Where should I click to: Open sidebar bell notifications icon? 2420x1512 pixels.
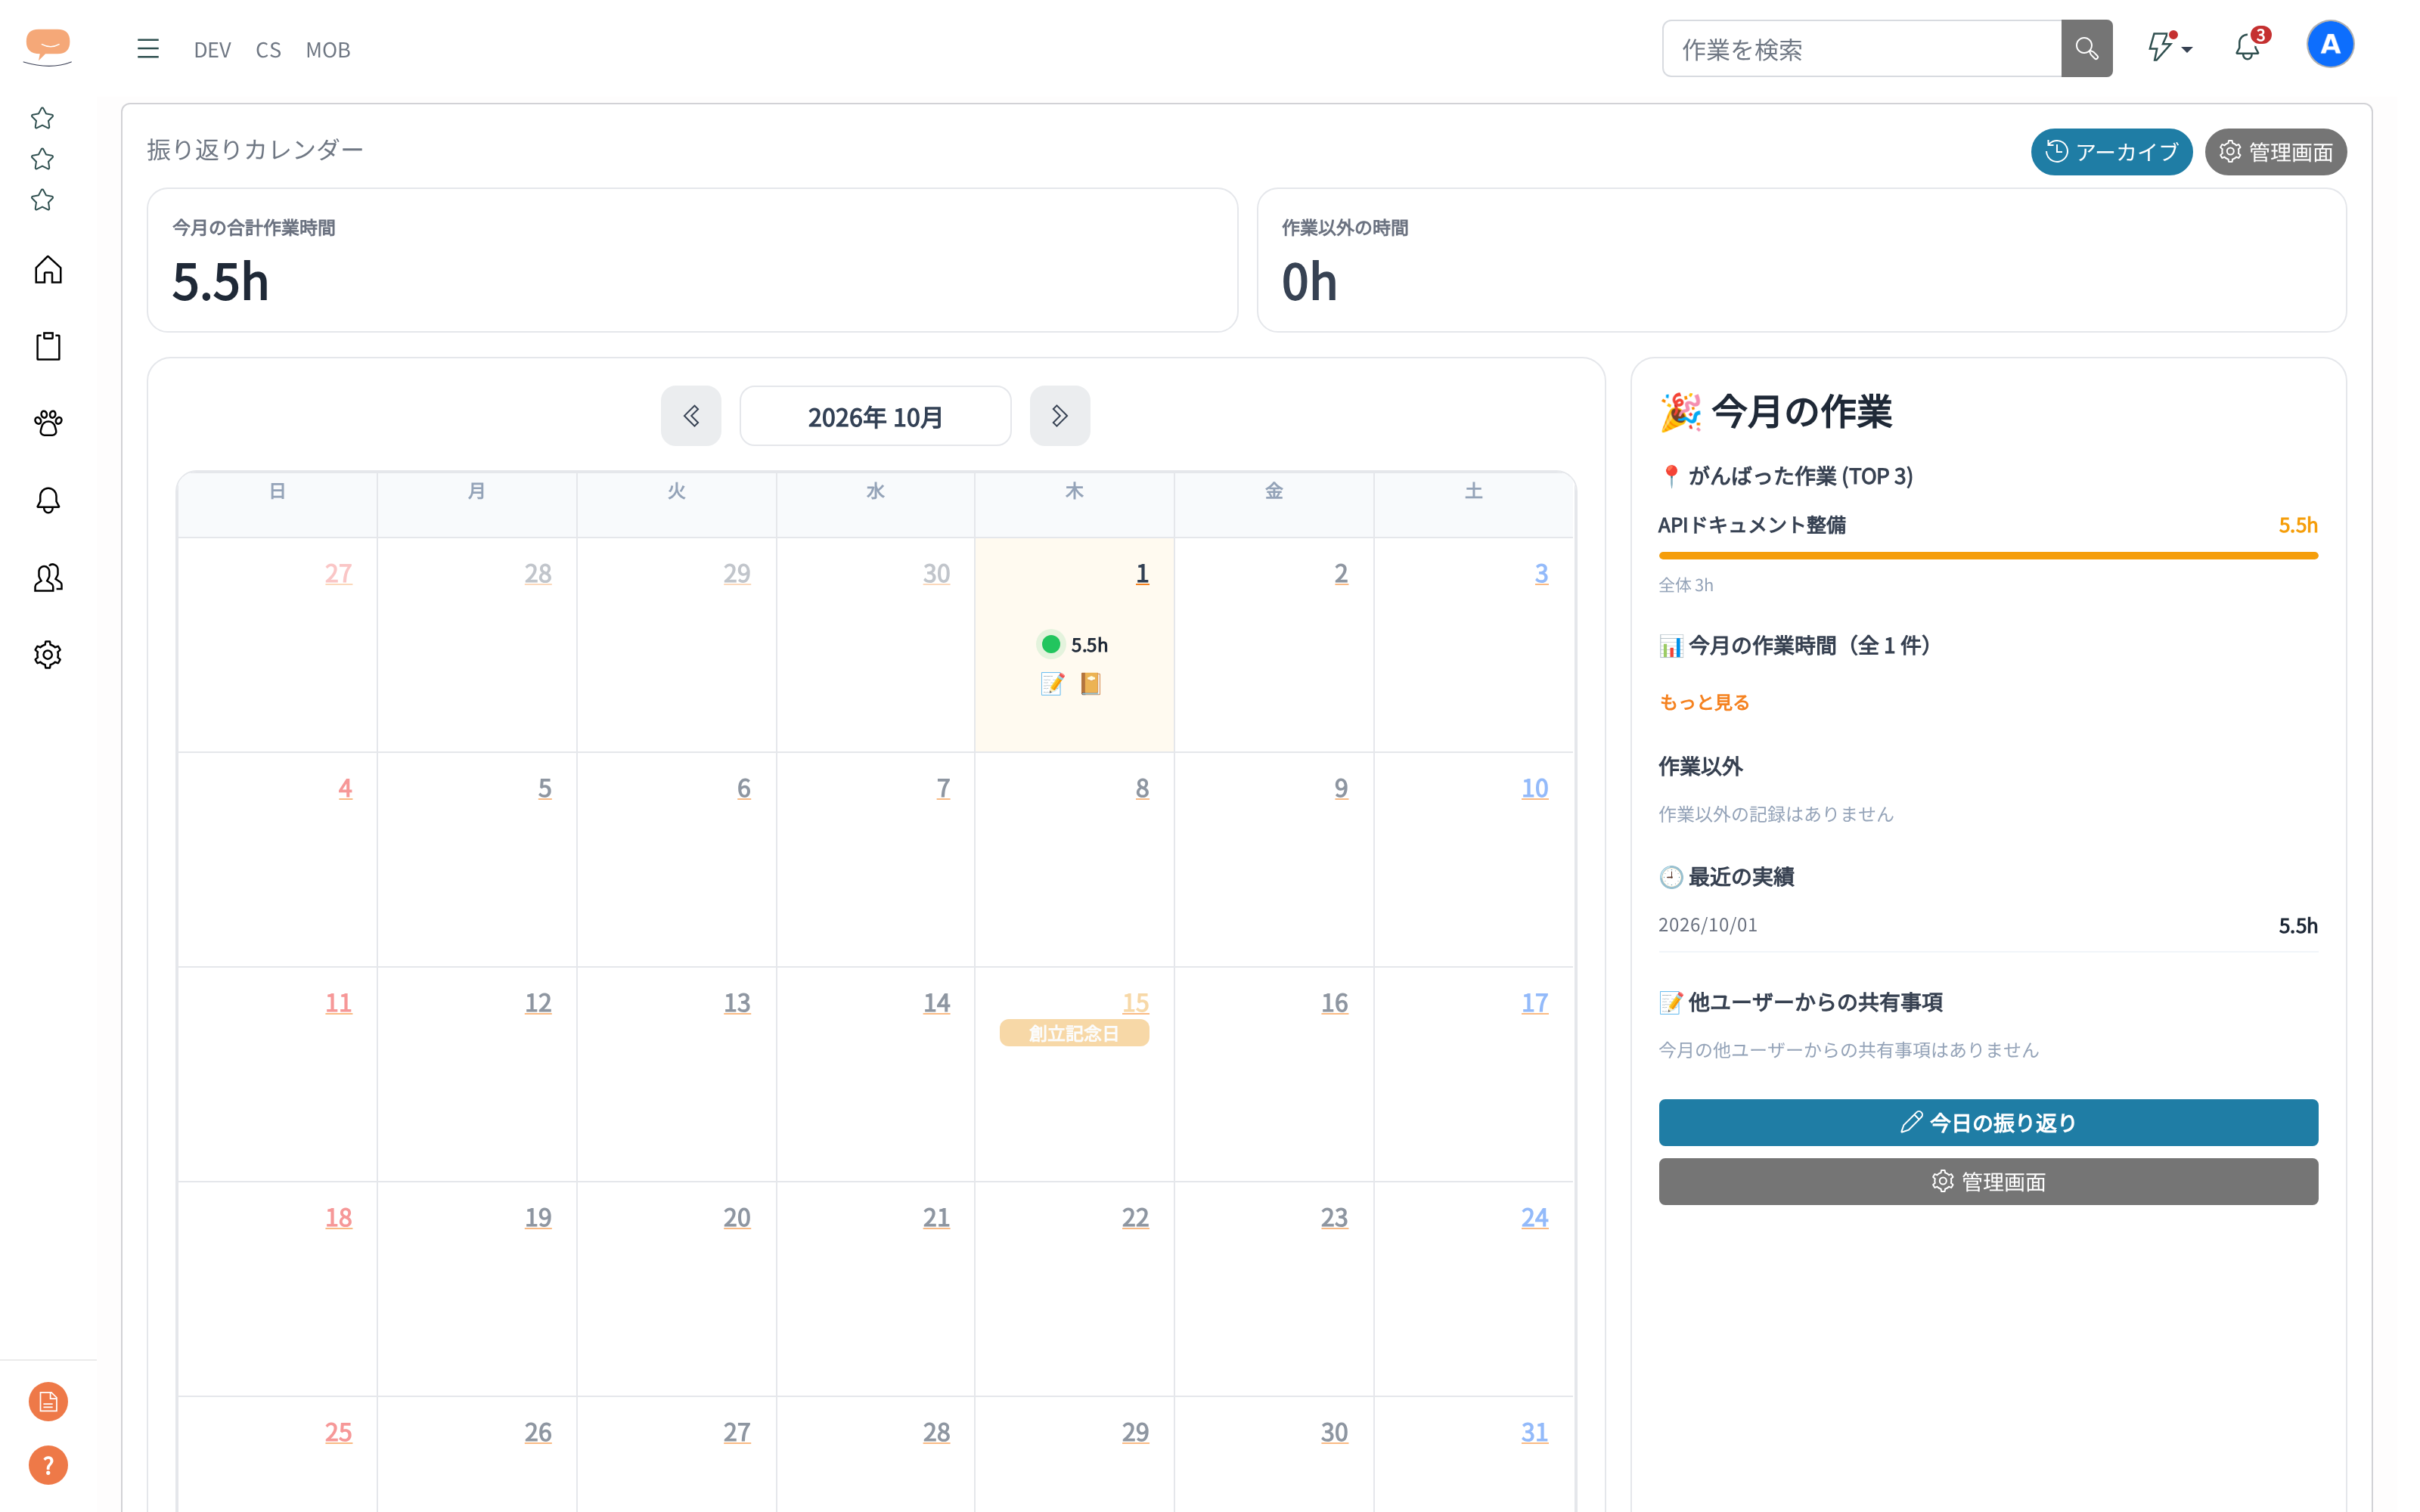click(48, 500)
